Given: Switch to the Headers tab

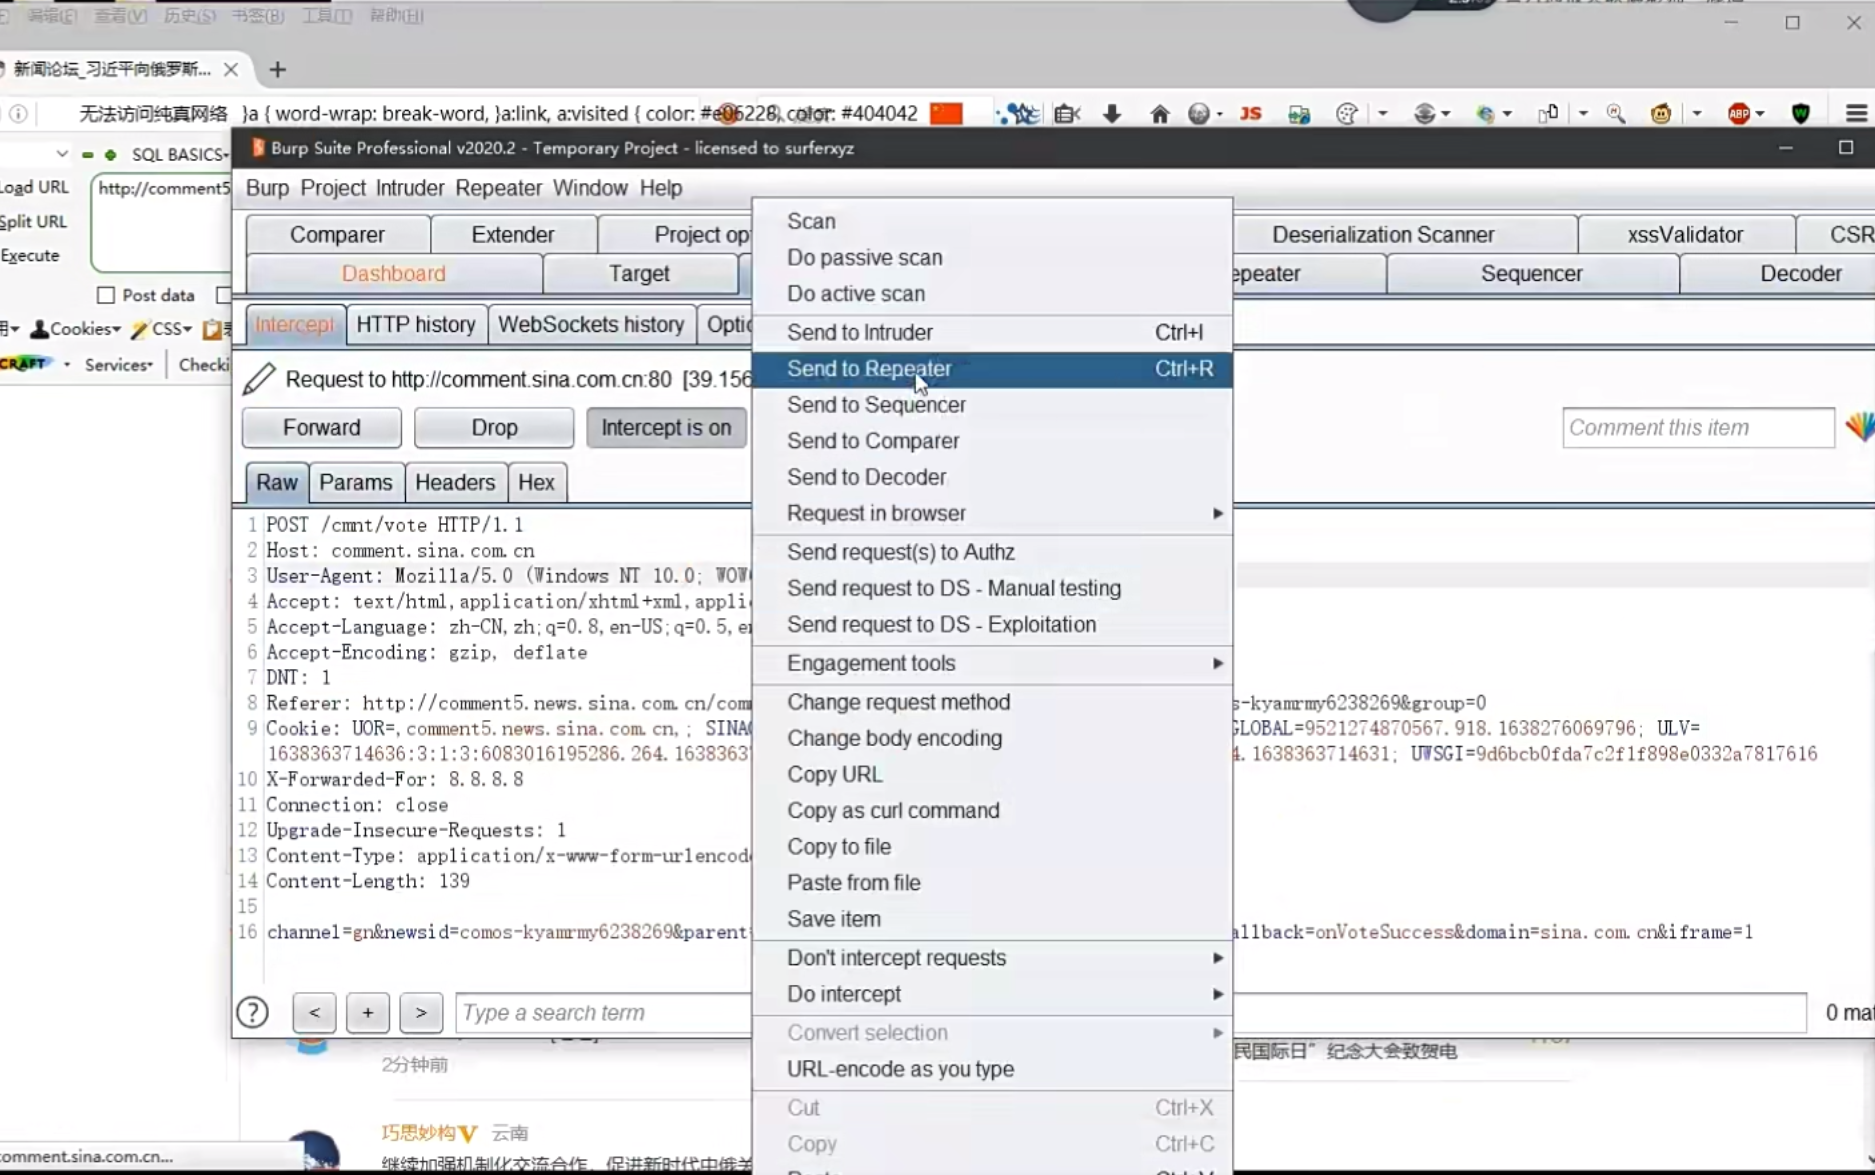Looking at the screenshot, I should click(x=455, y=482).
